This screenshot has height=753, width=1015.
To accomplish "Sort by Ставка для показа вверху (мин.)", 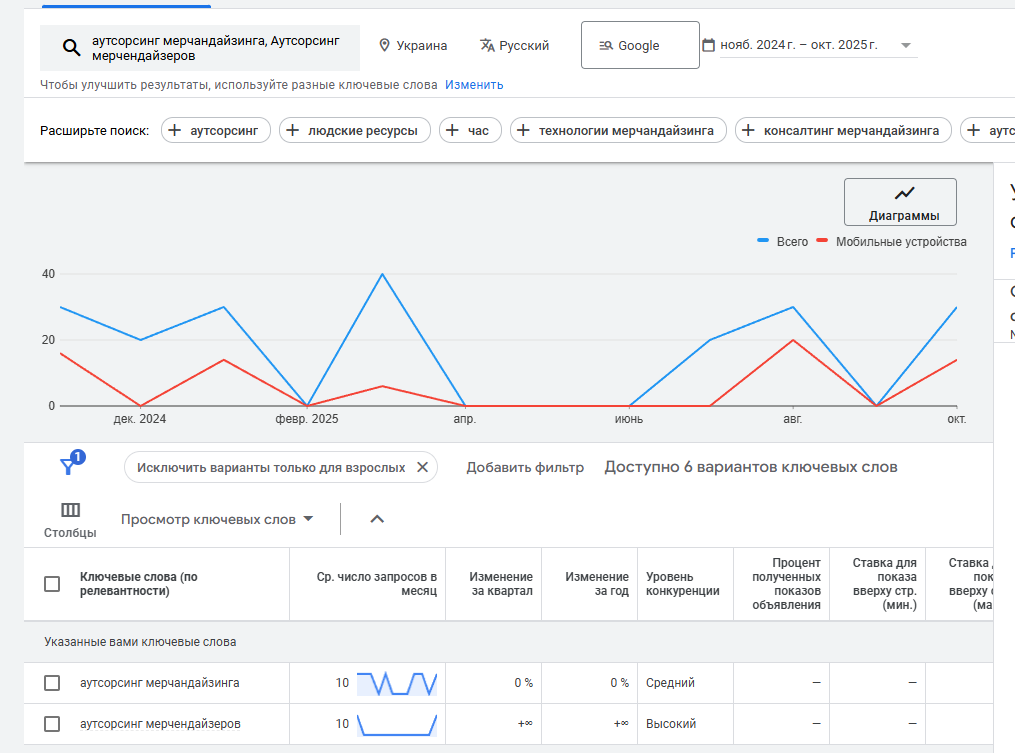I will 884,584.
